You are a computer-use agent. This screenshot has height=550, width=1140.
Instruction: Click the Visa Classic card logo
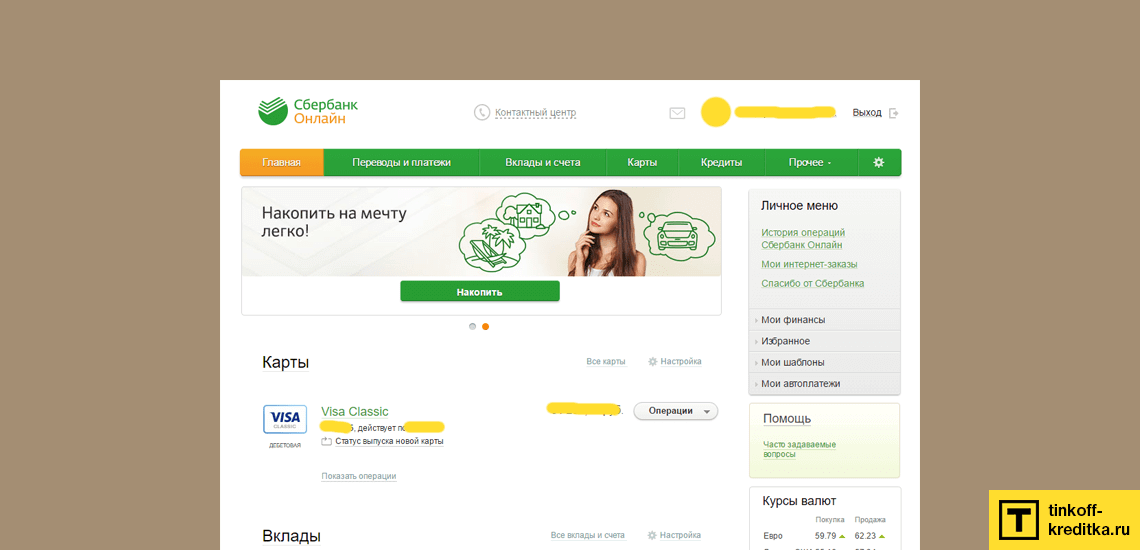pos(284,419)
